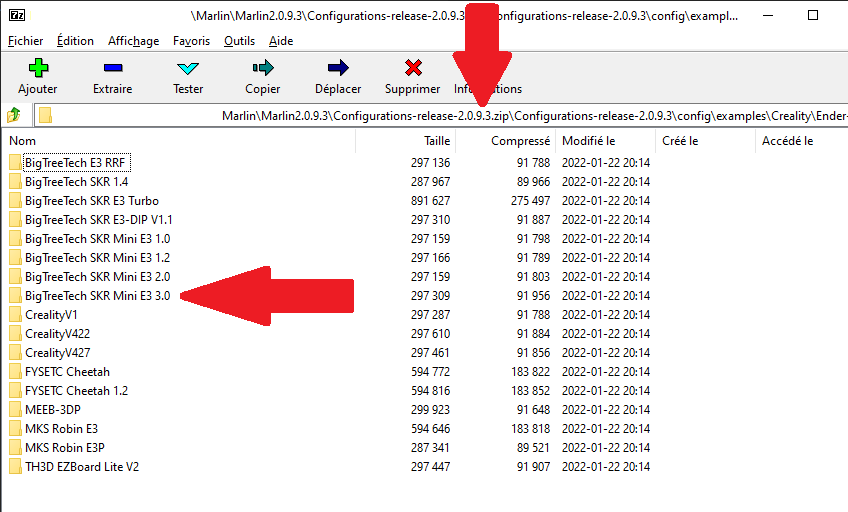This screenshot has height=512, width=848.
Task: Click folder icon of SKR Mini E3 3.0
Action: pos(16,295)
